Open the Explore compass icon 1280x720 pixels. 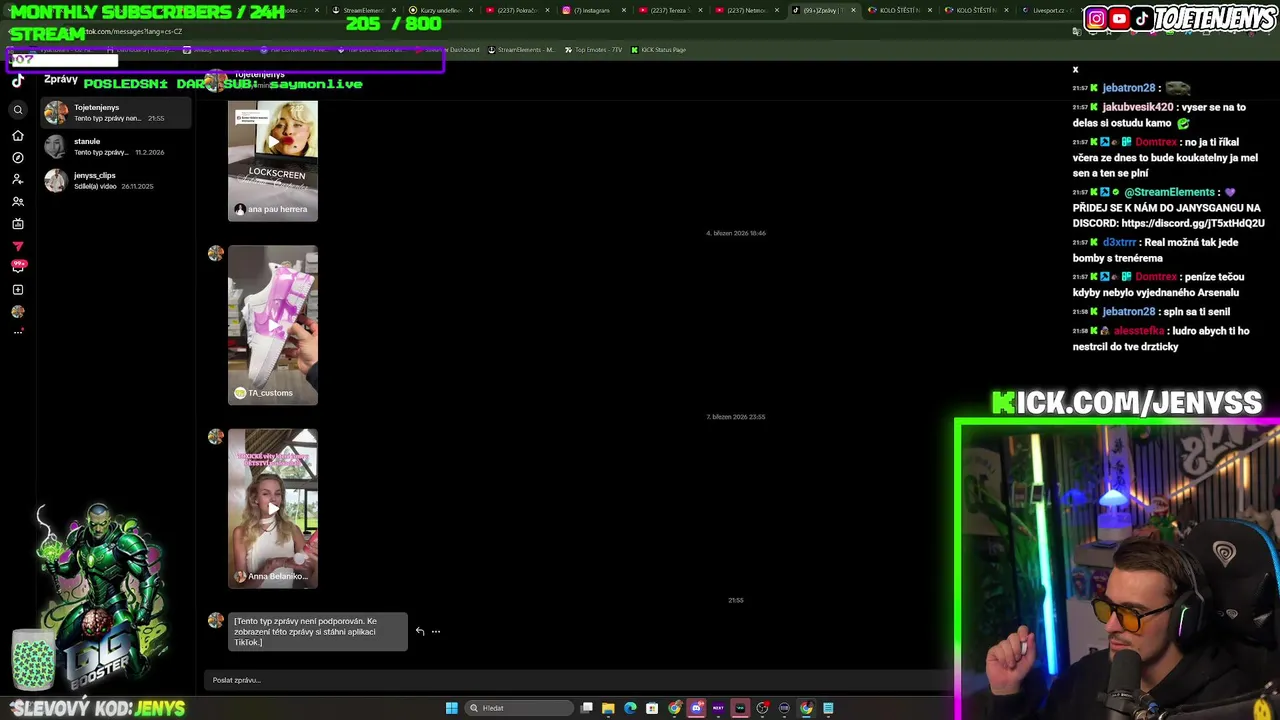[18, 157]
